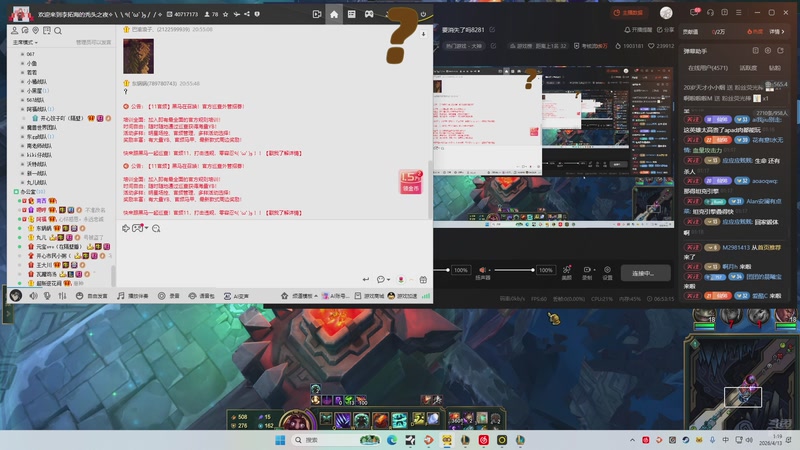Favorite the channel with the star icon
The width and height of the screenshot is (800, 450).
click(x=226, y=14)
